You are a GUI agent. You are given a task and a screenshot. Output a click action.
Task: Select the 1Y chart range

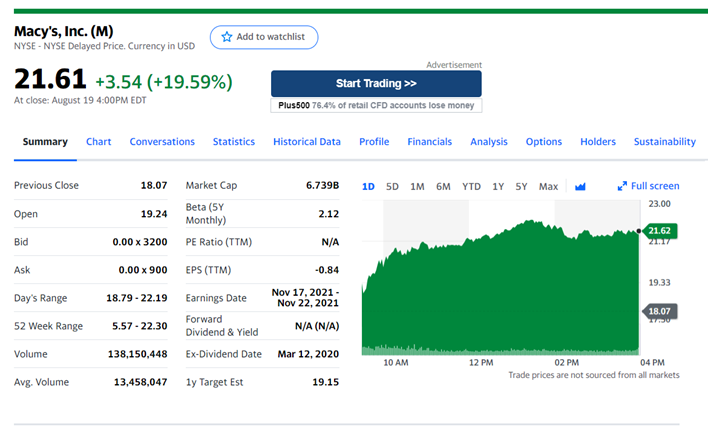[x=498, y=187]
